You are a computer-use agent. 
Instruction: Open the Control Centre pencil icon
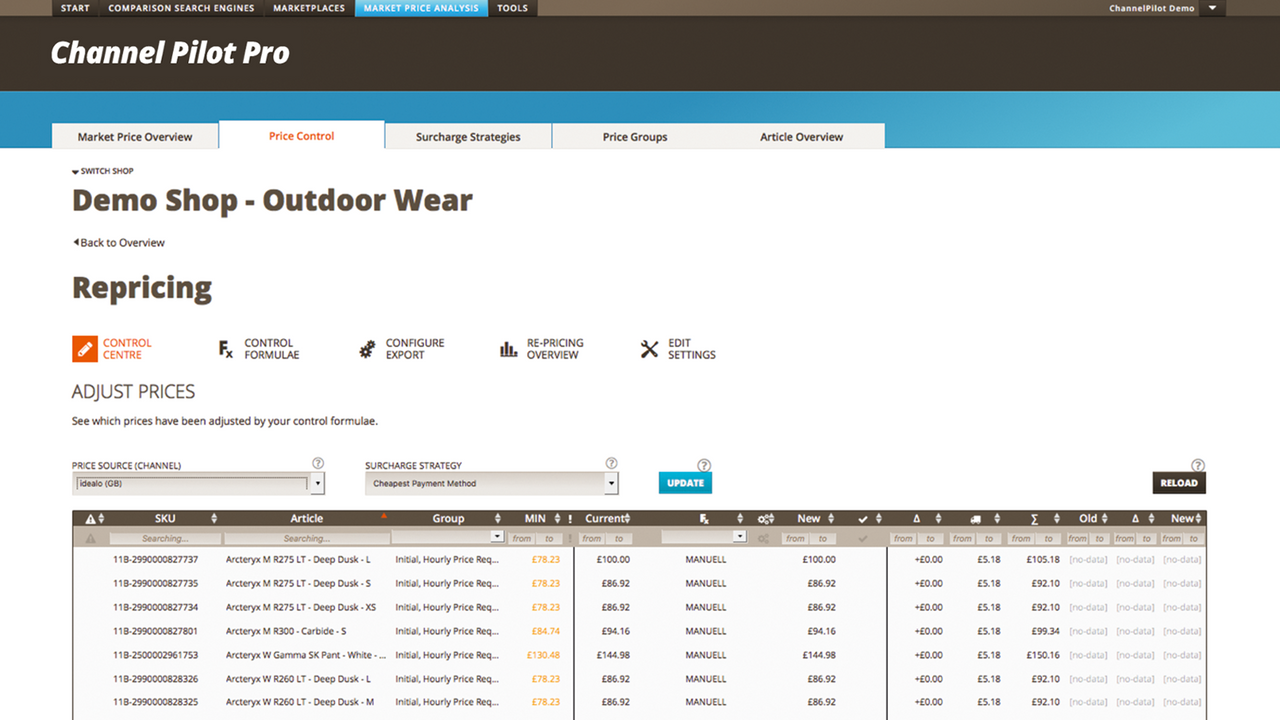coord(85,349)
